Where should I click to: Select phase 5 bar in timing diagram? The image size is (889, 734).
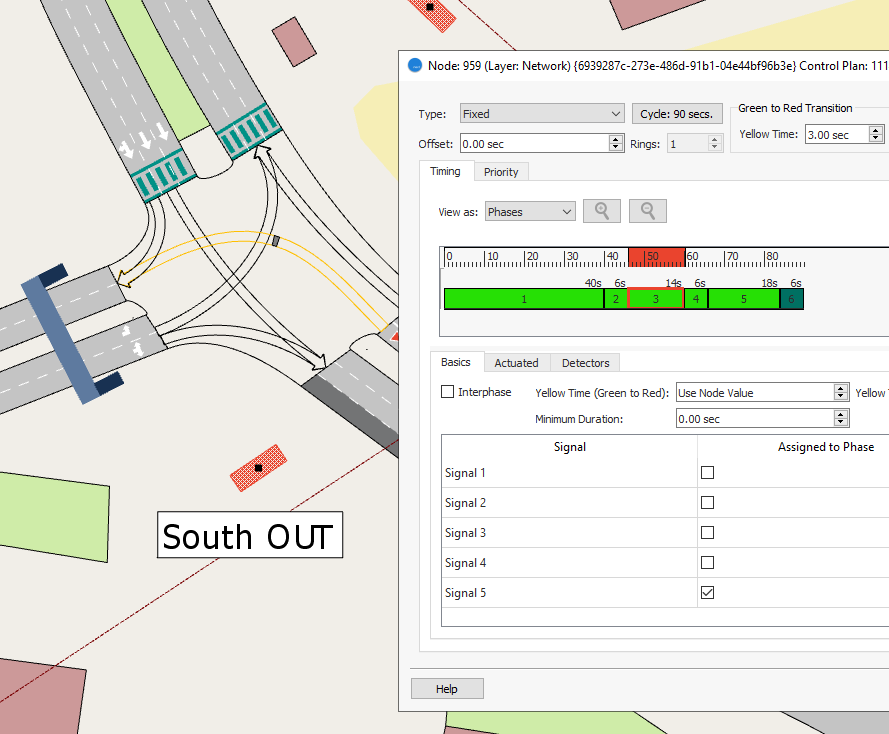tap(744, 298)
